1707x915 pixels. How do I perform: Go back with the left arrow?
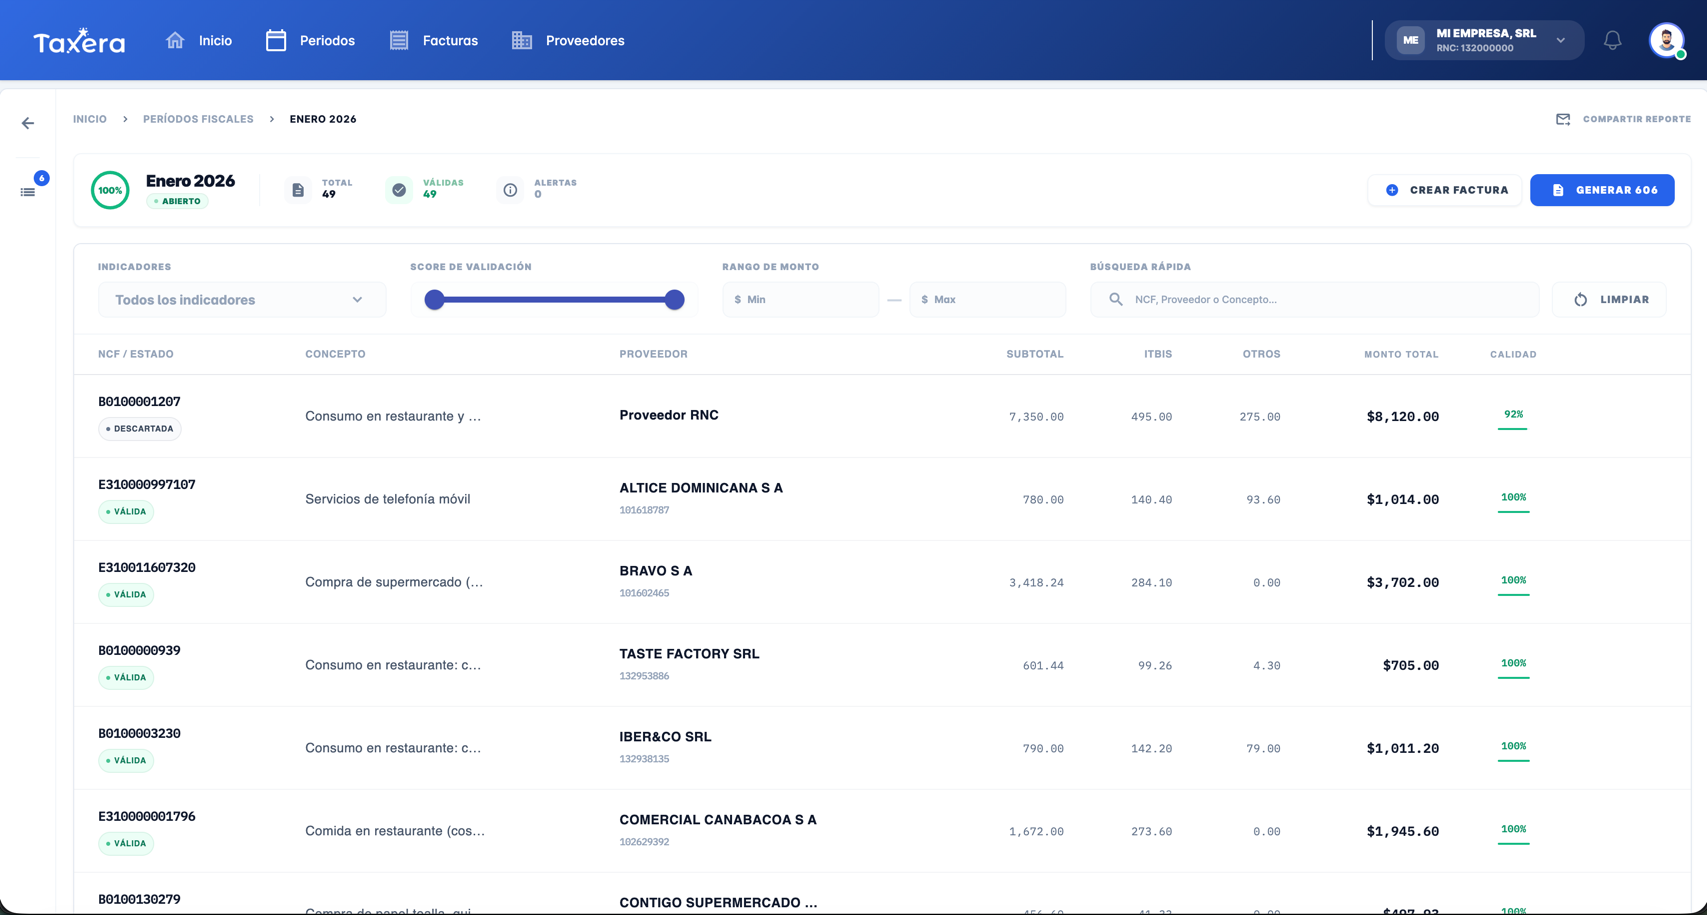tap(28, 123)
